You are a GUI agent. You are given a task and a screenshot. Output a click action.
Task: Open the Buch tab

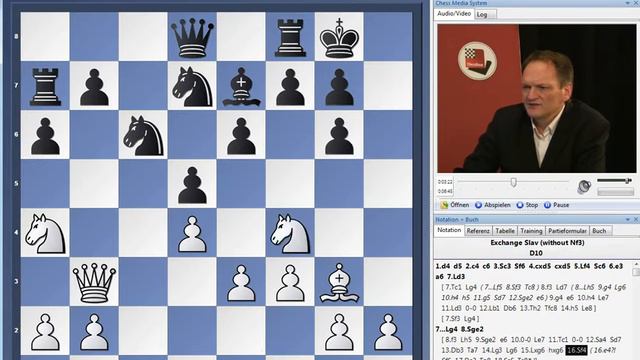pos(600,231)
